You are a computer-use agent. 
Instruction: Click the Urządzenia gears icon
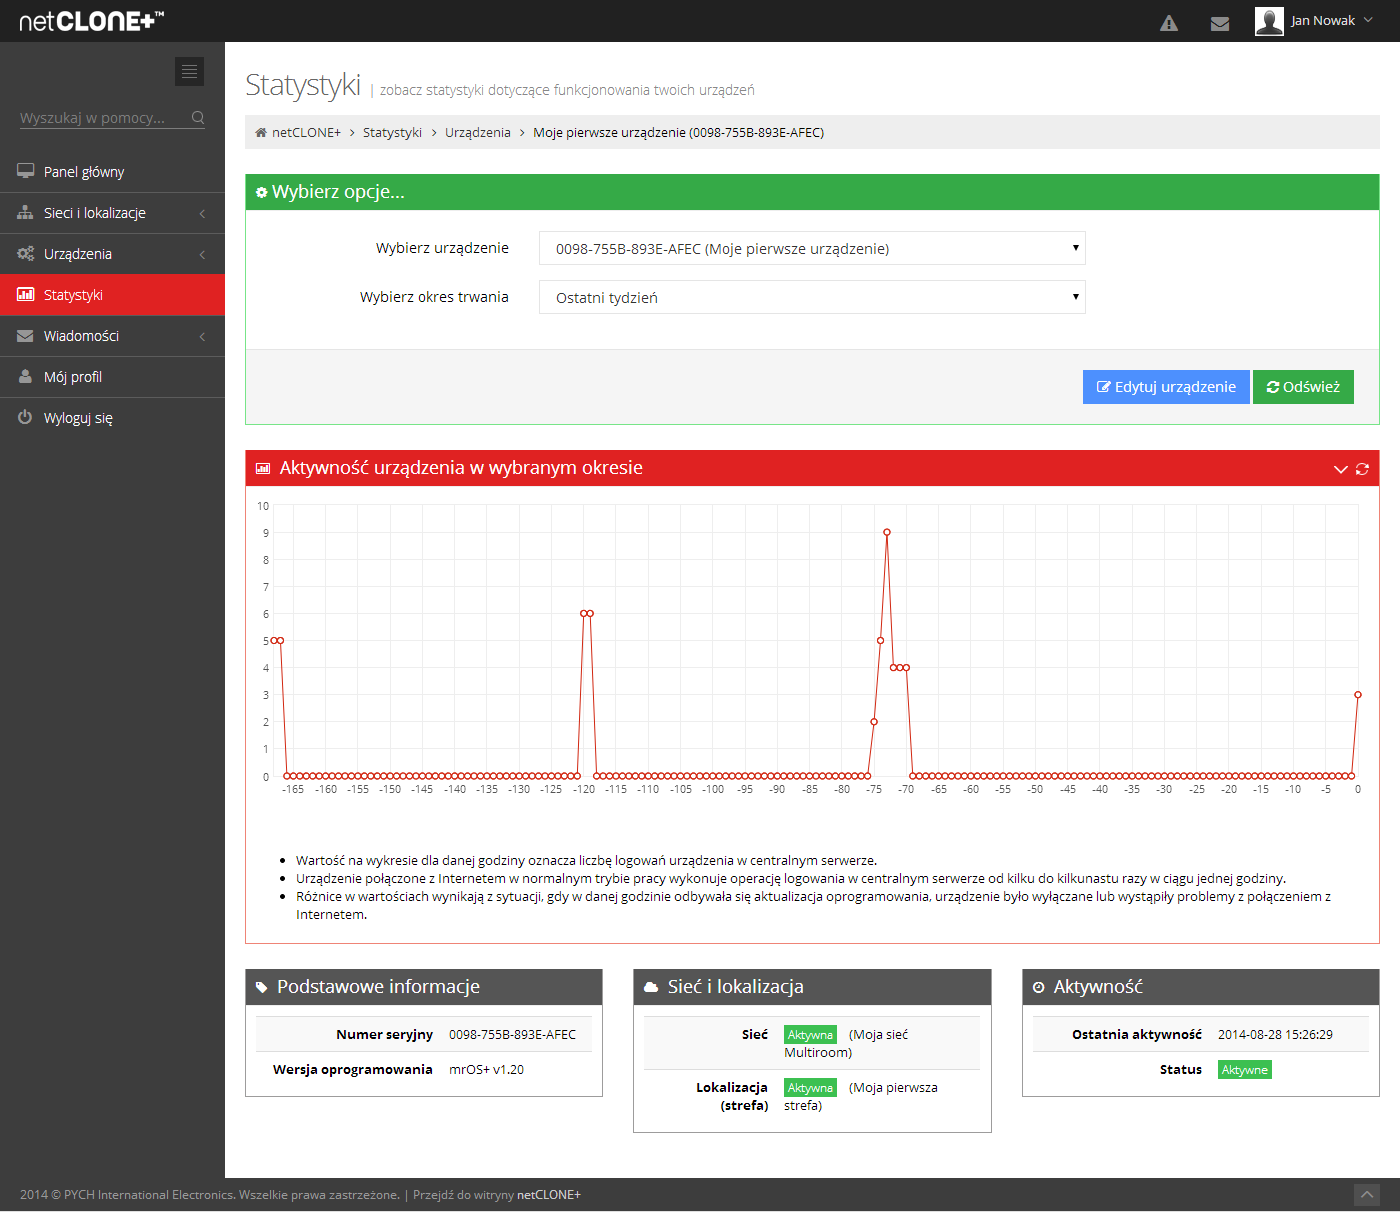(x=25, y=253)
